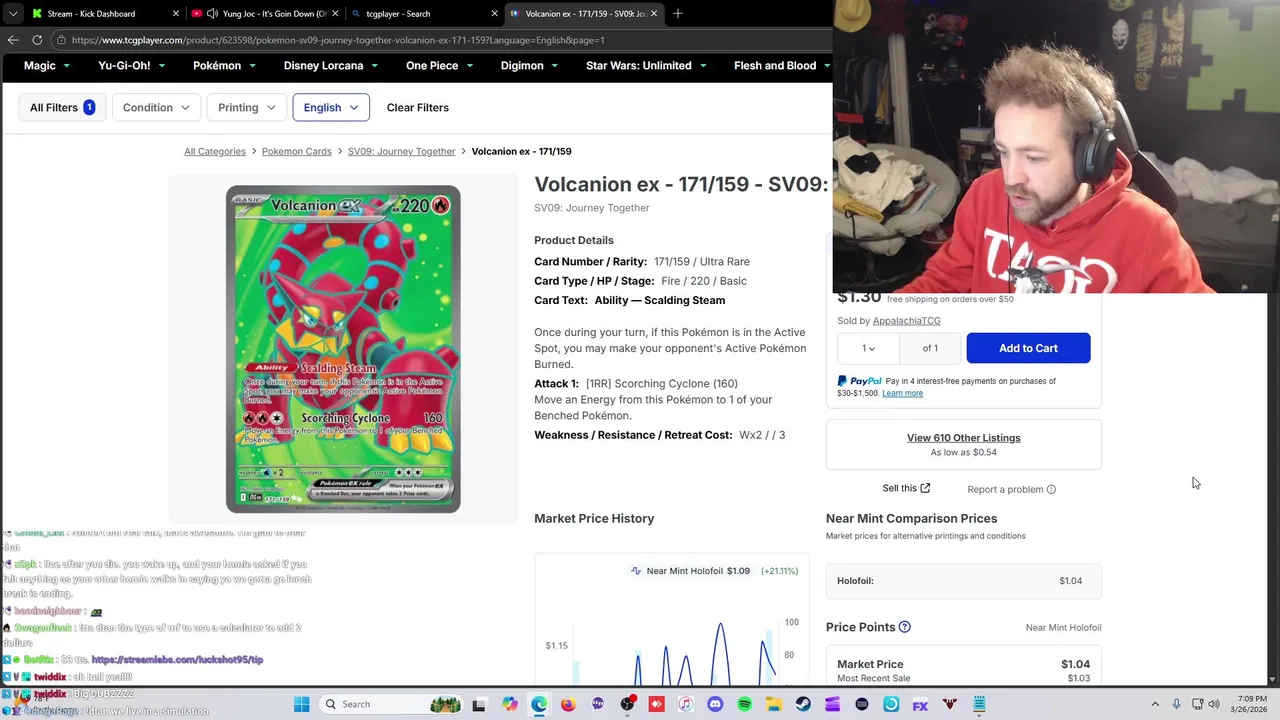Image resolution: width=1280 pixels, height=720 pixels.
Task: Open OBS Studio from the taskbar
Action: pyautogui.click(x=627, y=704)
